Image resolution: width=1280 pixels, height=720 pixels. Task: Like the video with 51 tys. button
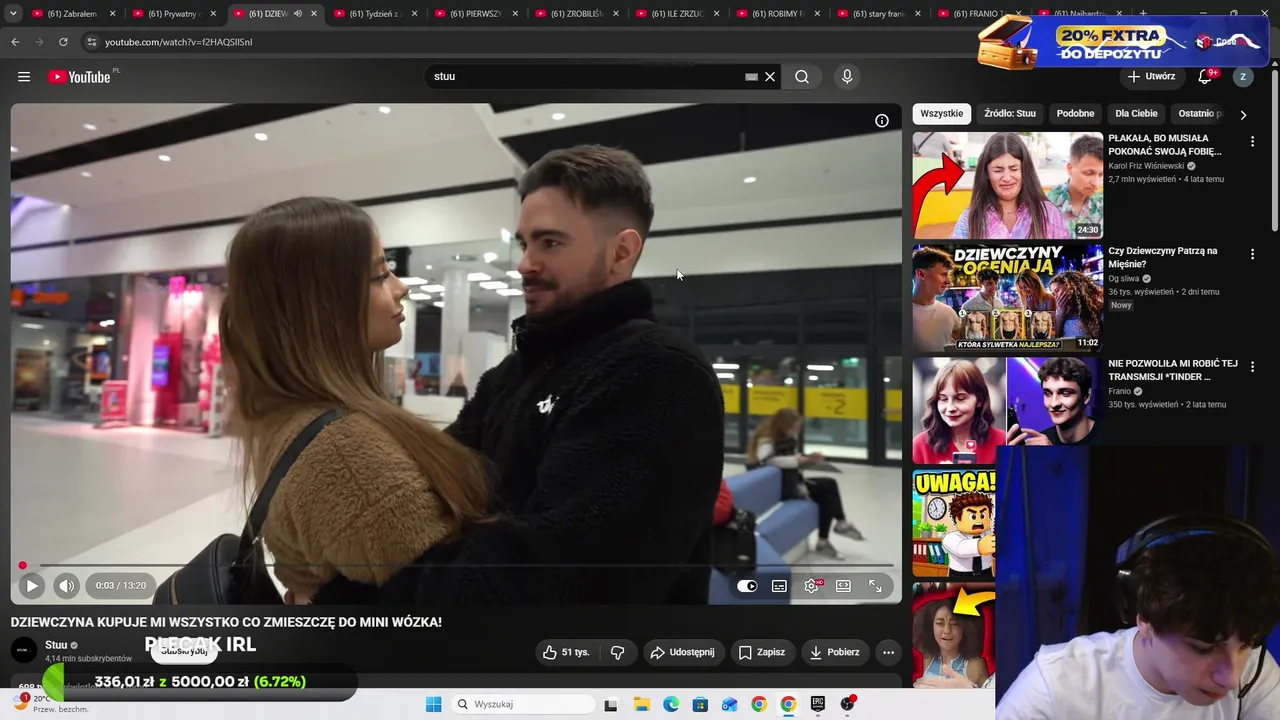[x=566, y=652]
